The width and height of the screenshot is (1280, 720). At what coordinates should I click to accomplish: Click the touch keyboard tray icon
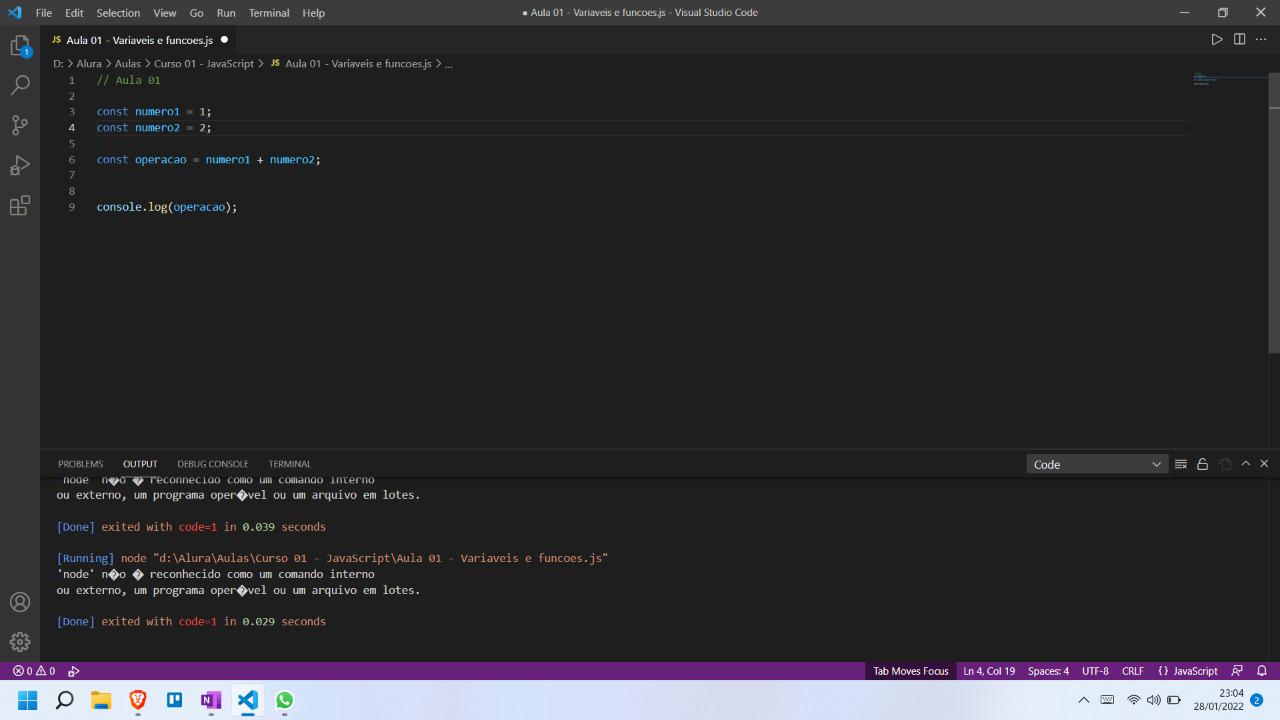pos(1108,701)
